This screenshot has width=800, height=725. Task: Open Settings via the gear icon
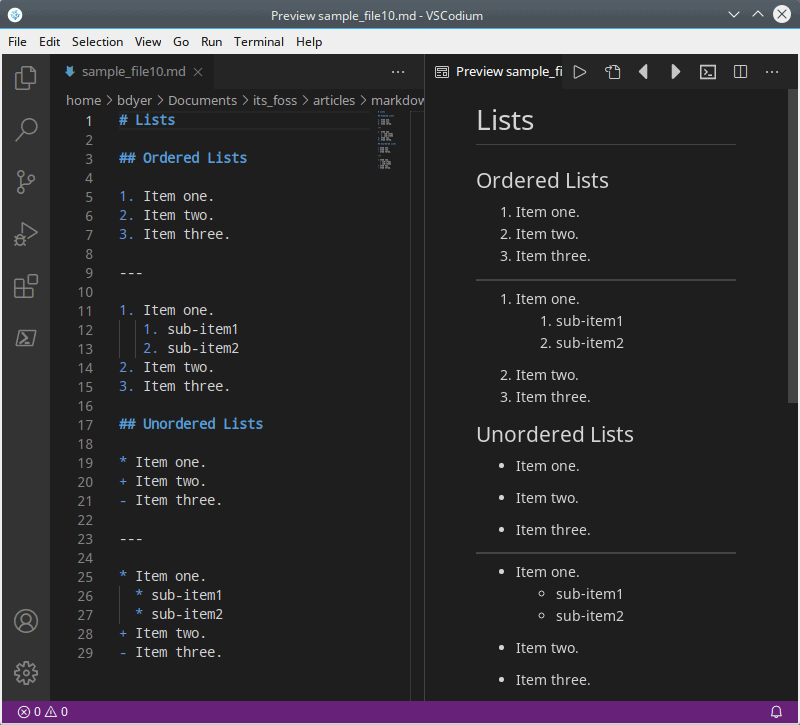[x=25, y=672]
